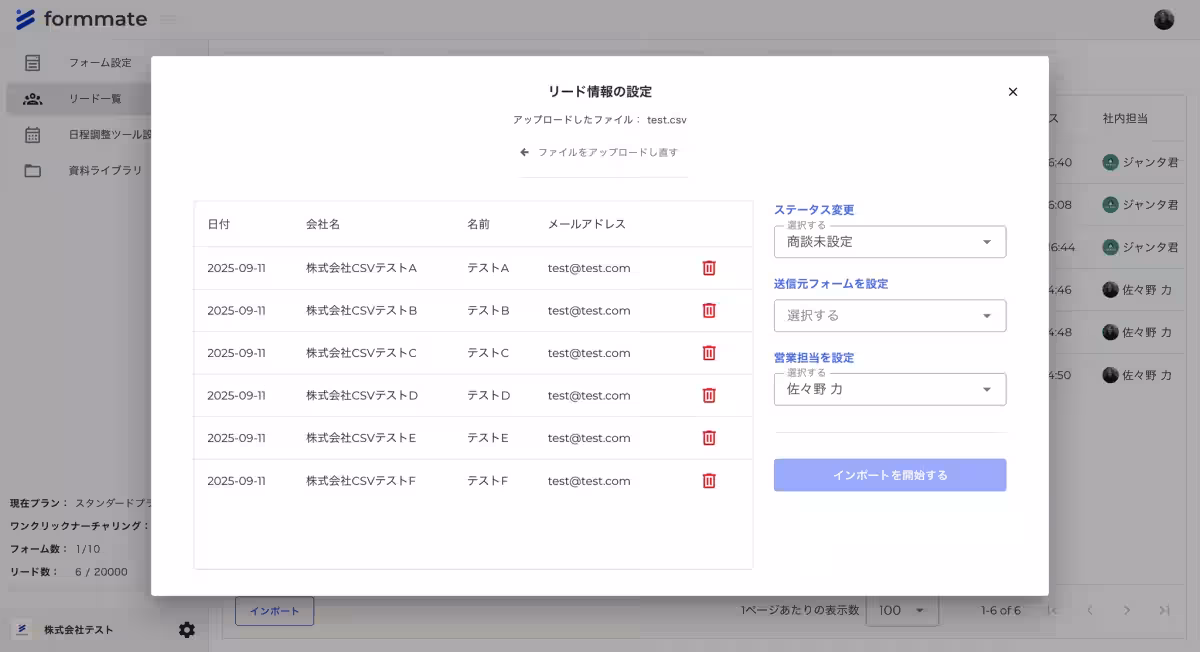Expand the 送信元フォーム 選択する dropdown
The height and width of the screenshot is (652, 1200).
pyautogui.click(x=889, y=315)
